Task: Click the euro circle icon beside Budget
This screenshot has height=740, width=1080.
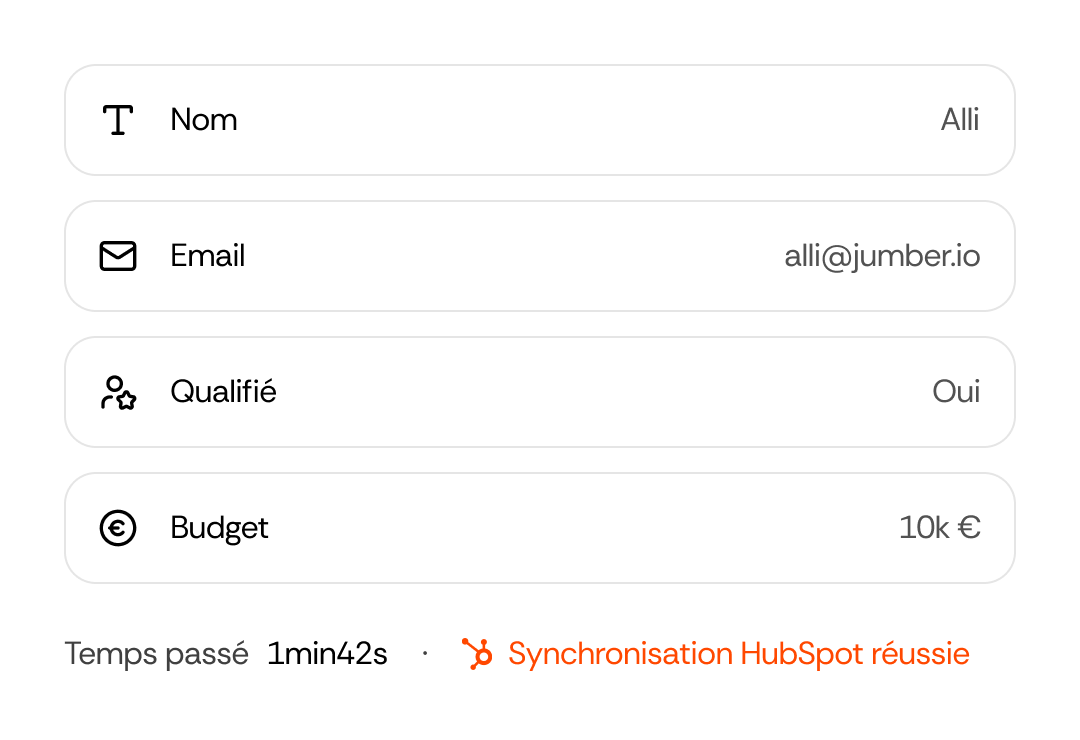Action: (x=118, y=528)
